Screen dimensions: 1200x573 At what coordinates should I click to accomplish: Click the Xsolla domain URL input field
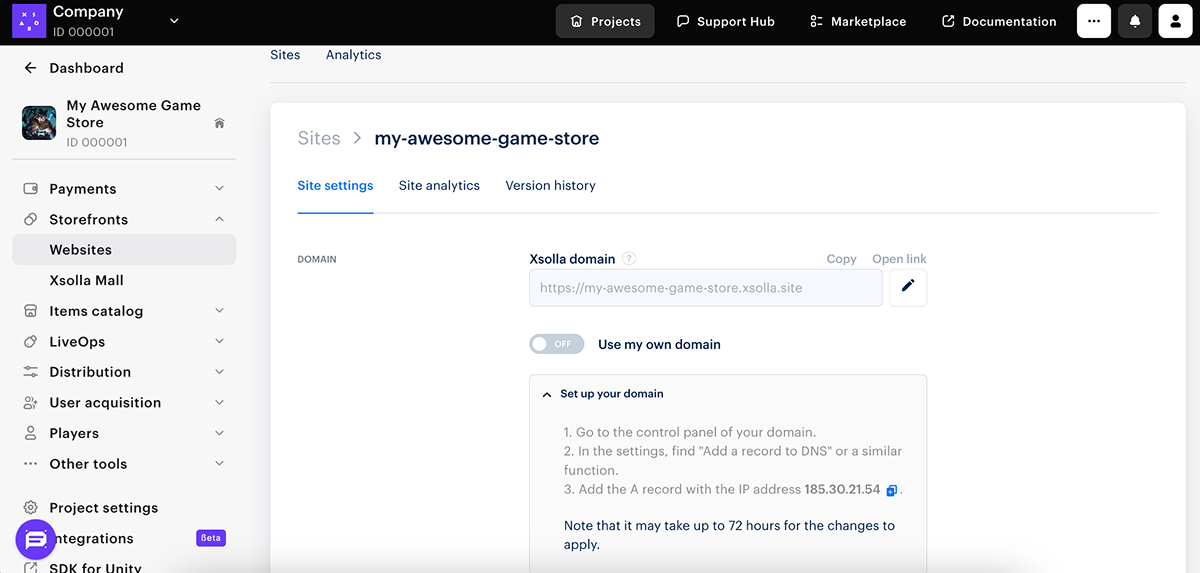pyautogui.click(x=705, y=288)
